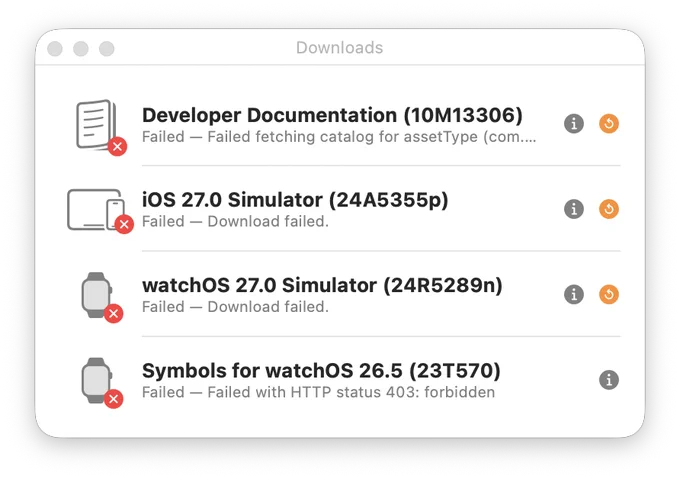
Task: Minimize the Downloads window
Action: (81, 49)
